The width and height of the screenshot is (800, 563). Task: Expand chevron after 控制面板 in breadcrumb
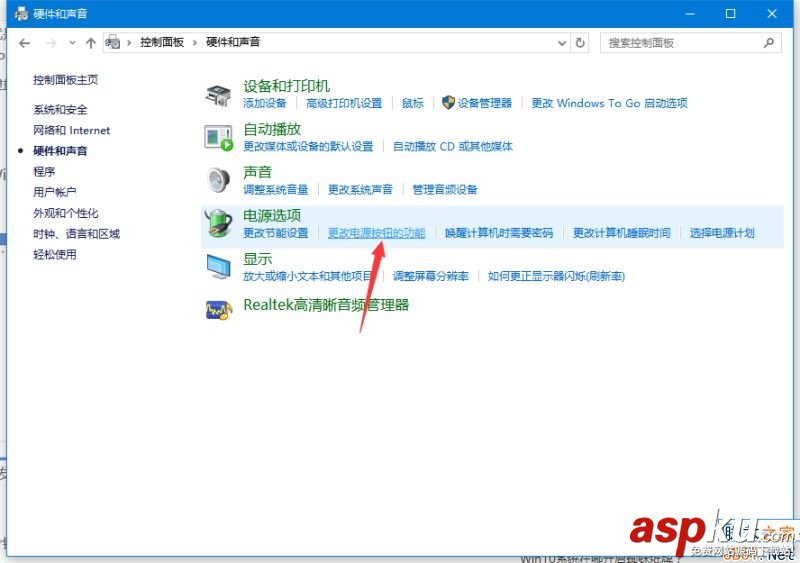(195, 42)
